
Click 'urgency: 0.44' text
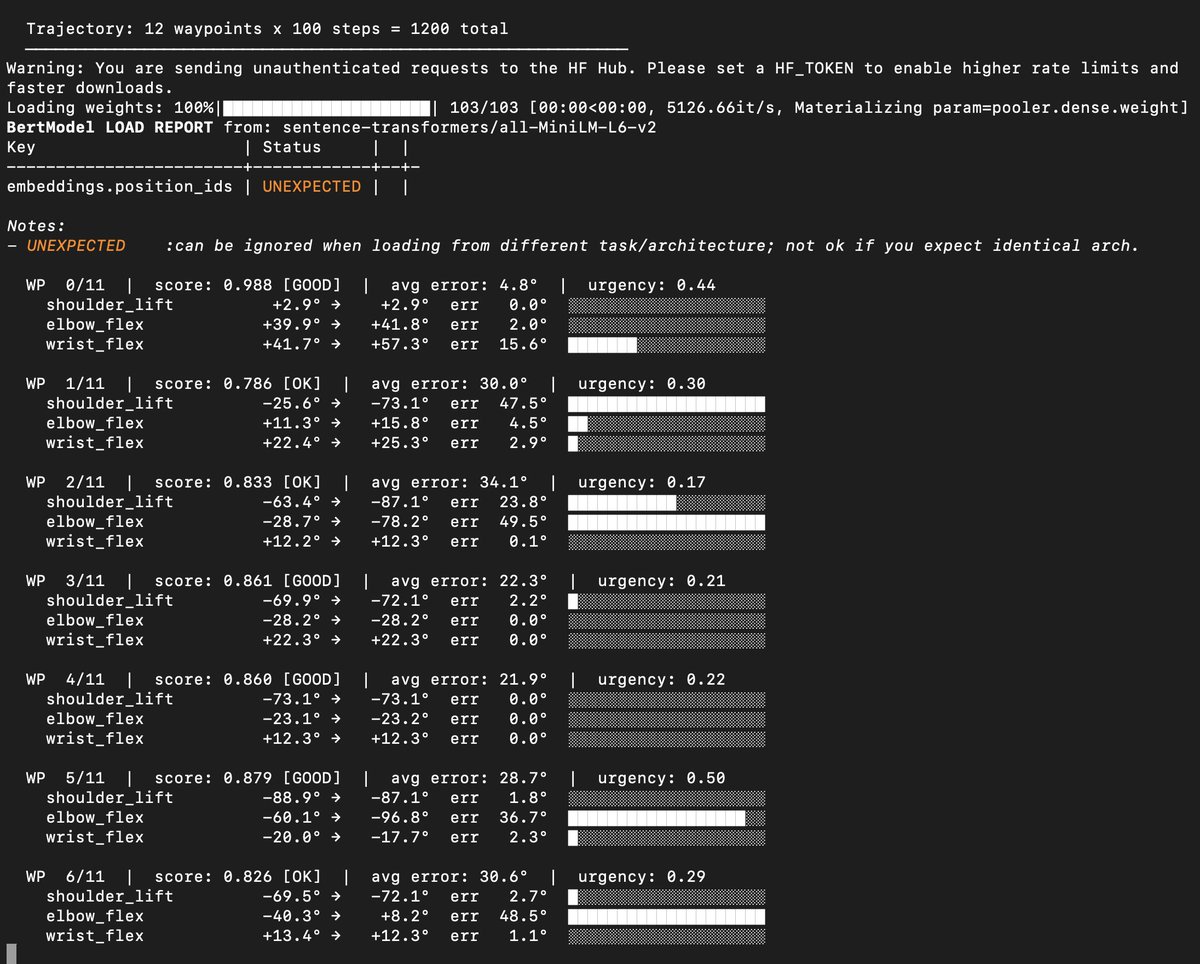coord(652,285)
